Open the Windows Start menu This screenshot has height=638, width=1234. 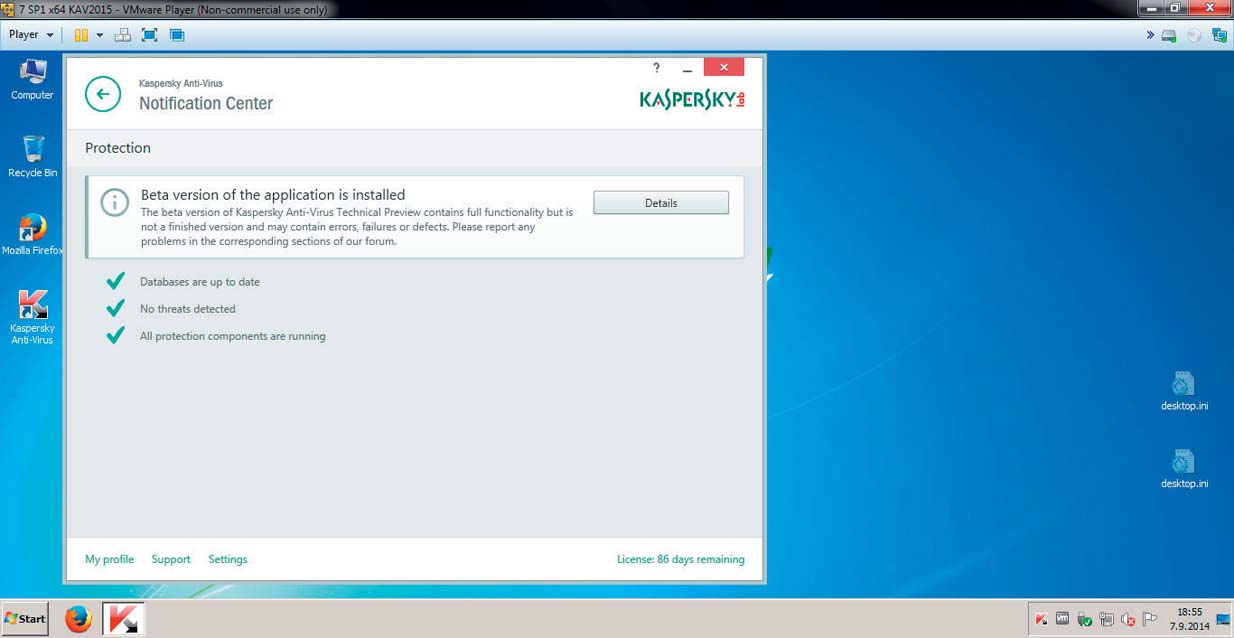coord(26,619)
